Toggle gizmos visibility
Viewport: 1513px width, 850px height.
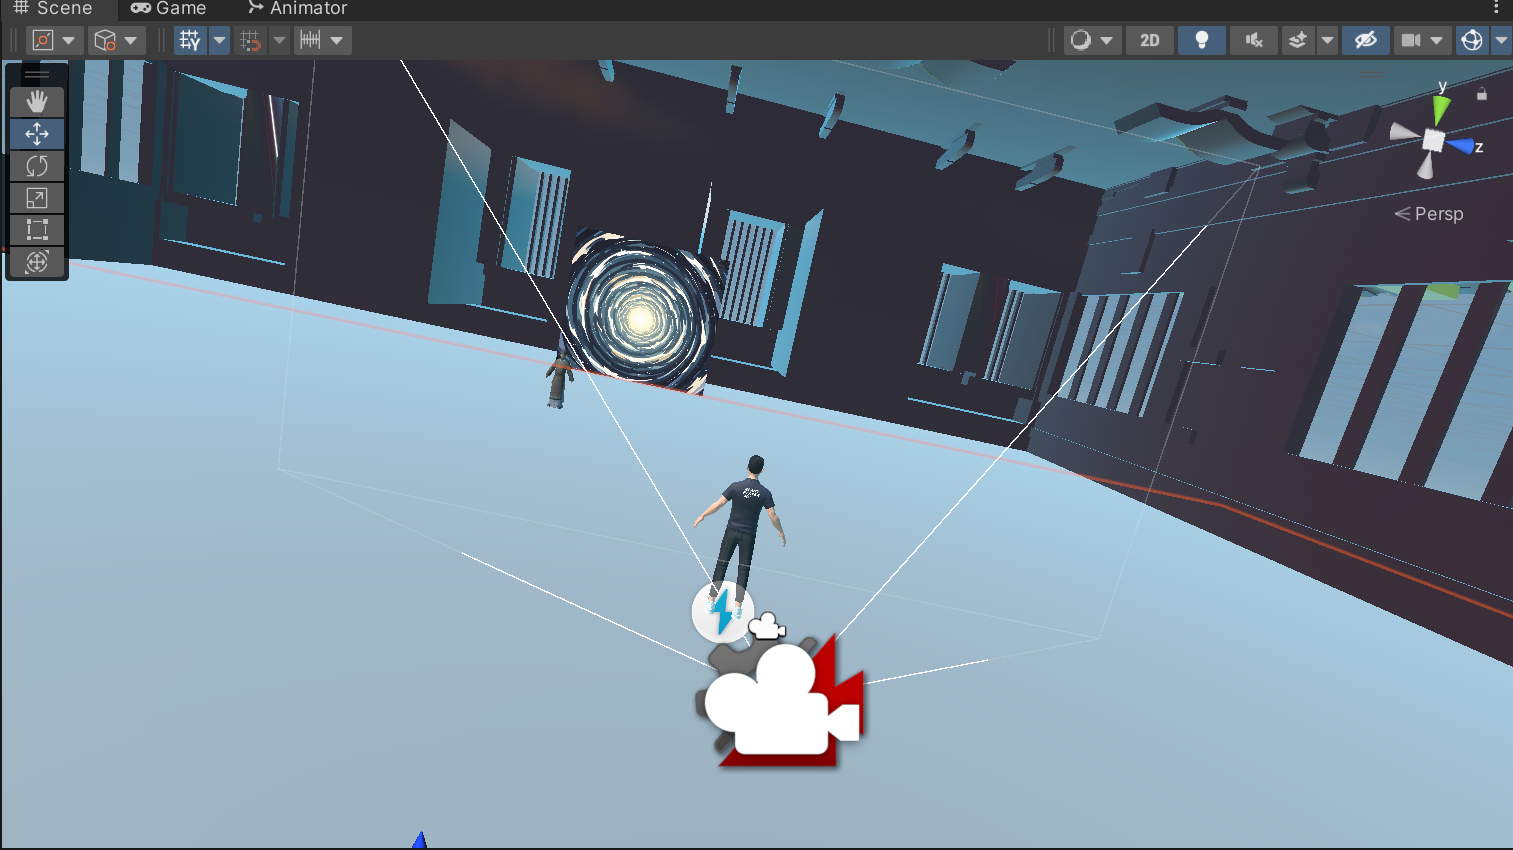click(x=1472, y=40)
